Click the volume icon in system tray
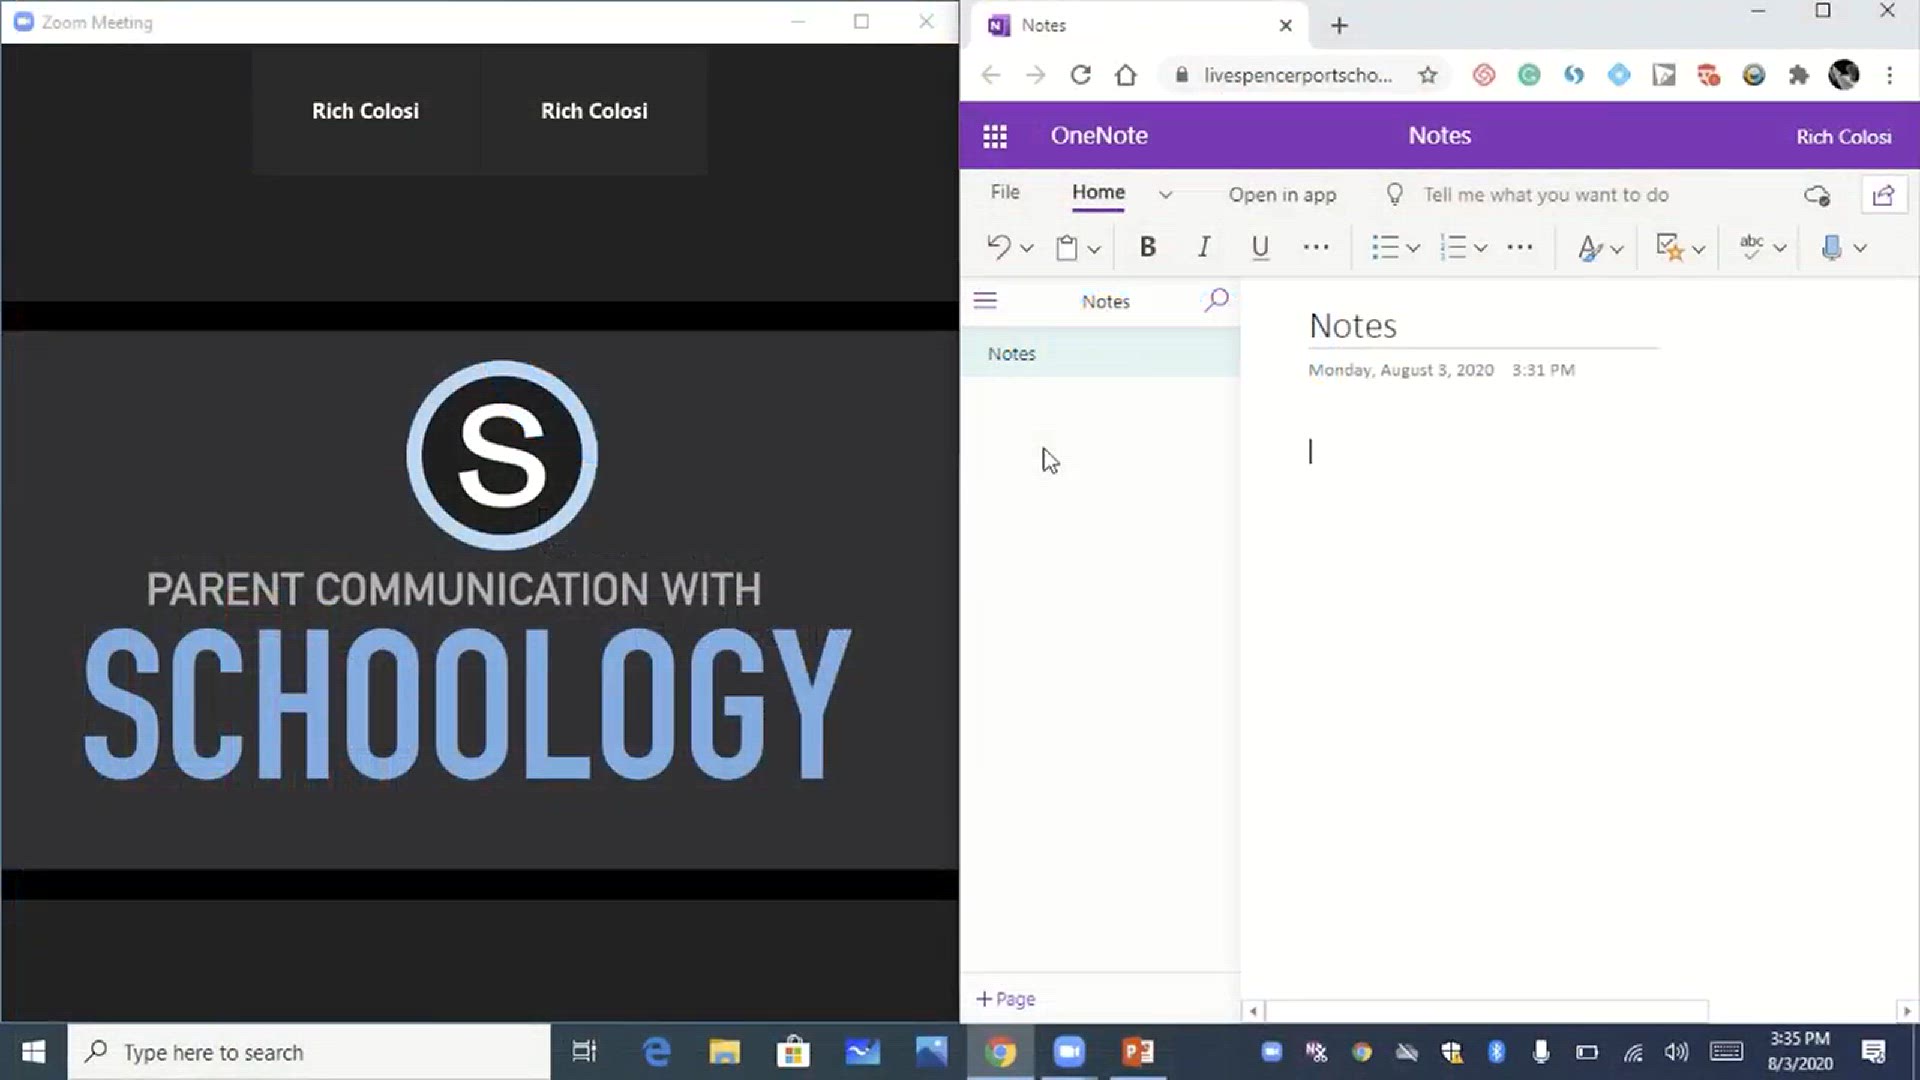 click(x=1676, y=1052)
